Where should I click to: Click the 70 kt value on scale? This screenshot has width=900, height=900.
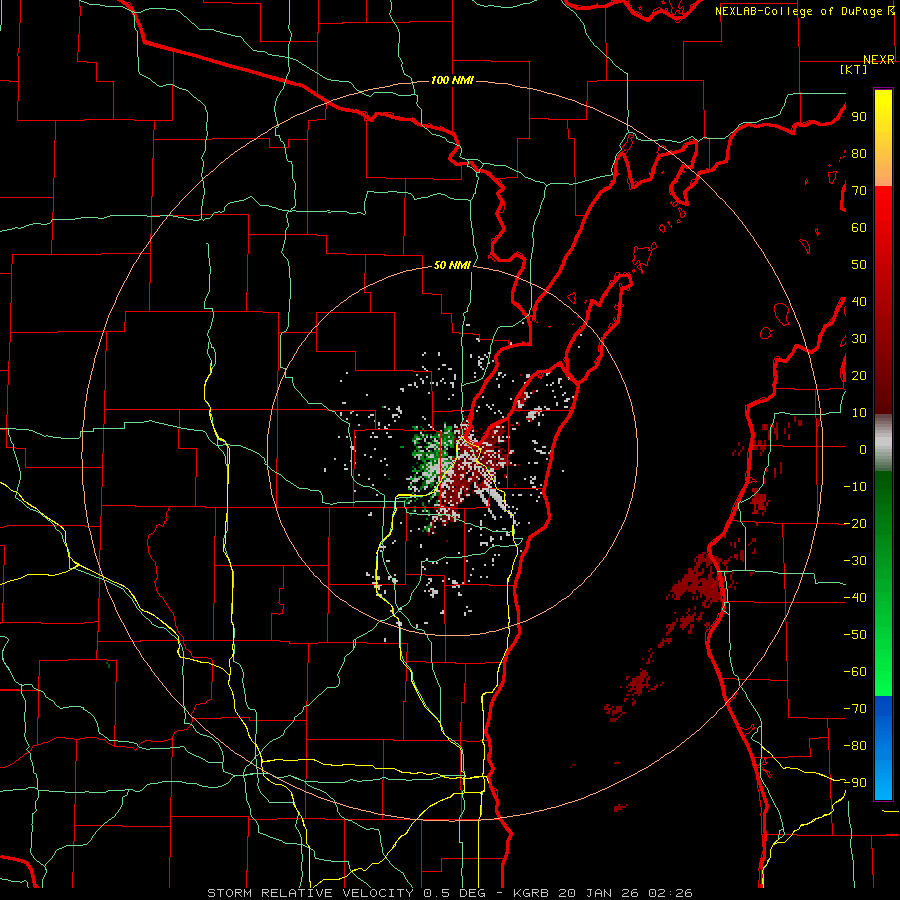point(859,191)
